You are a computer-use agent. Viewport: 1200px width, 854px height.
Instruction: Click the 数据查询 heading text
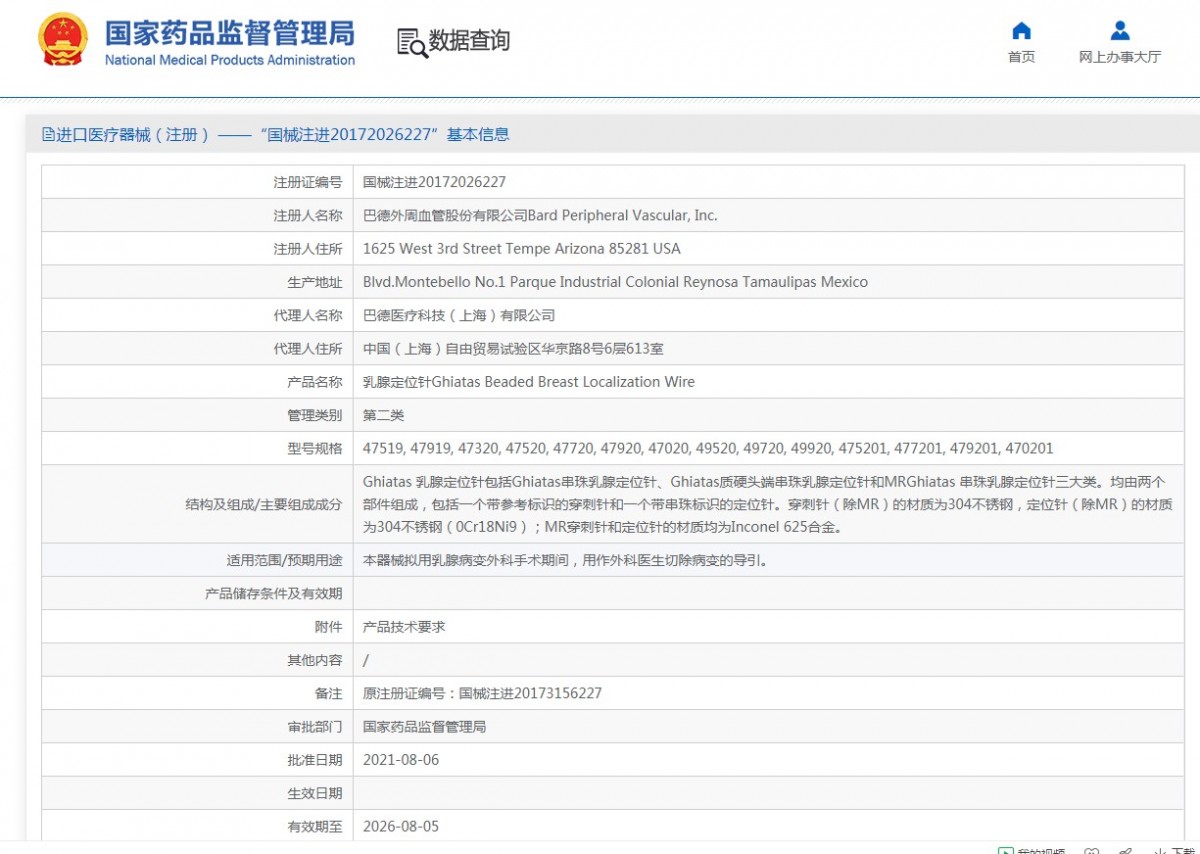click(x=469, y=41)
